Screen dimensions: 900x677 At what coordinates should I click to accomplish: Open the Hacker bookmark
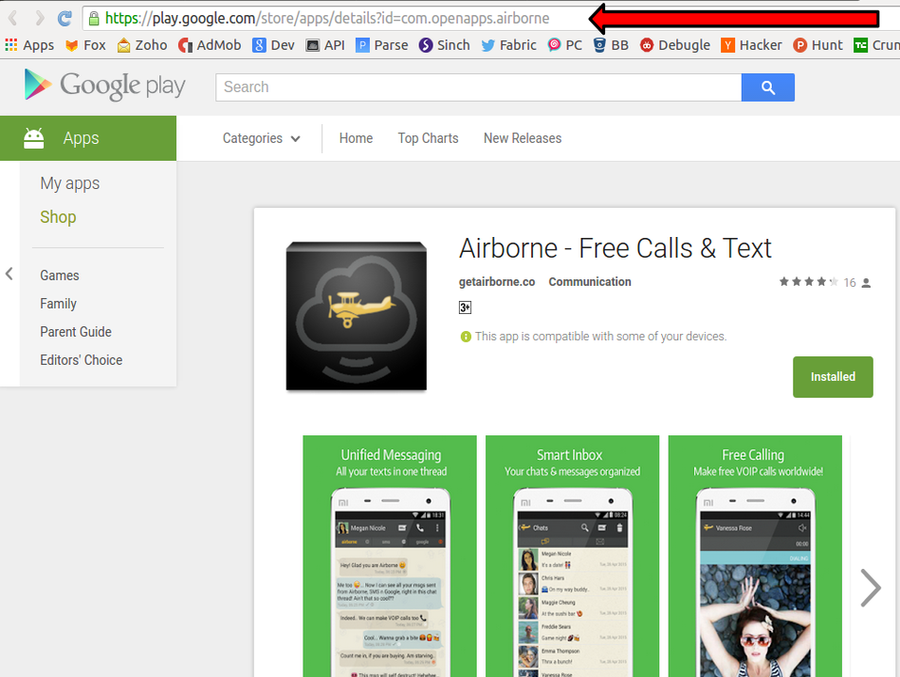click(751, 45)
